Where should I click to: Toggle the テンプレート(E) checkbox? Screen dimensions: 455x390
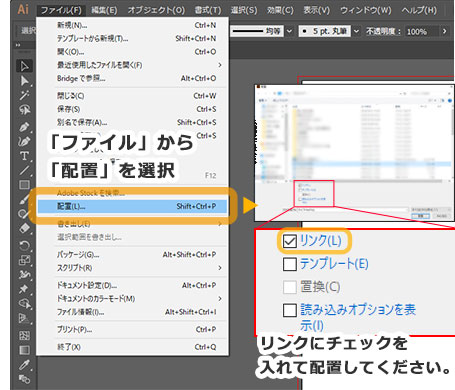click(290, 264)
